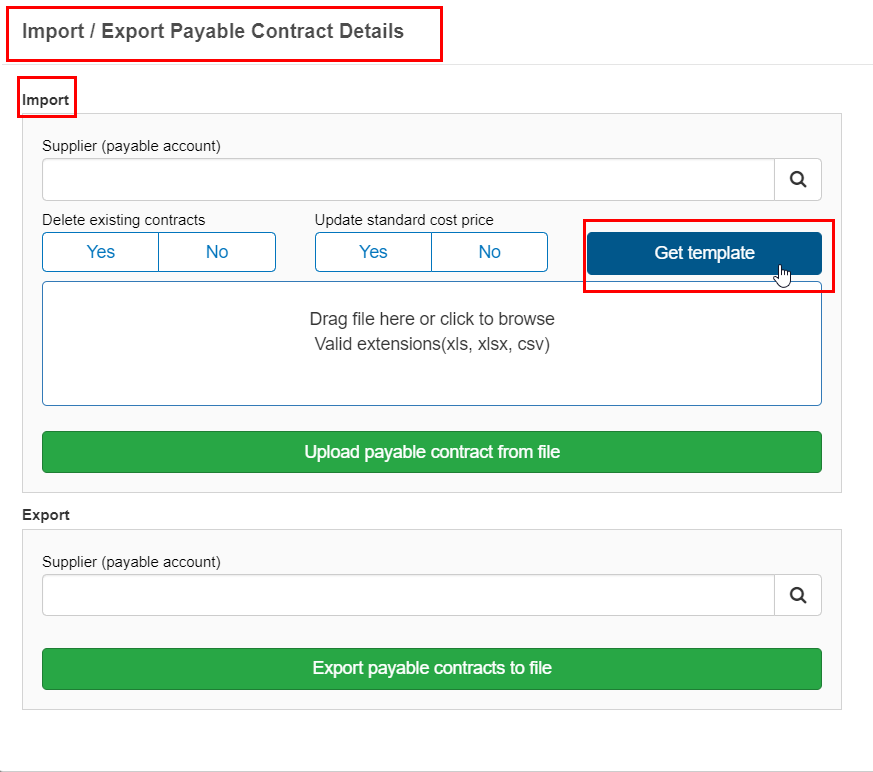The image size is (873, 772).
Task: Click the Export section heading
Action: click(x=46, y=515)
